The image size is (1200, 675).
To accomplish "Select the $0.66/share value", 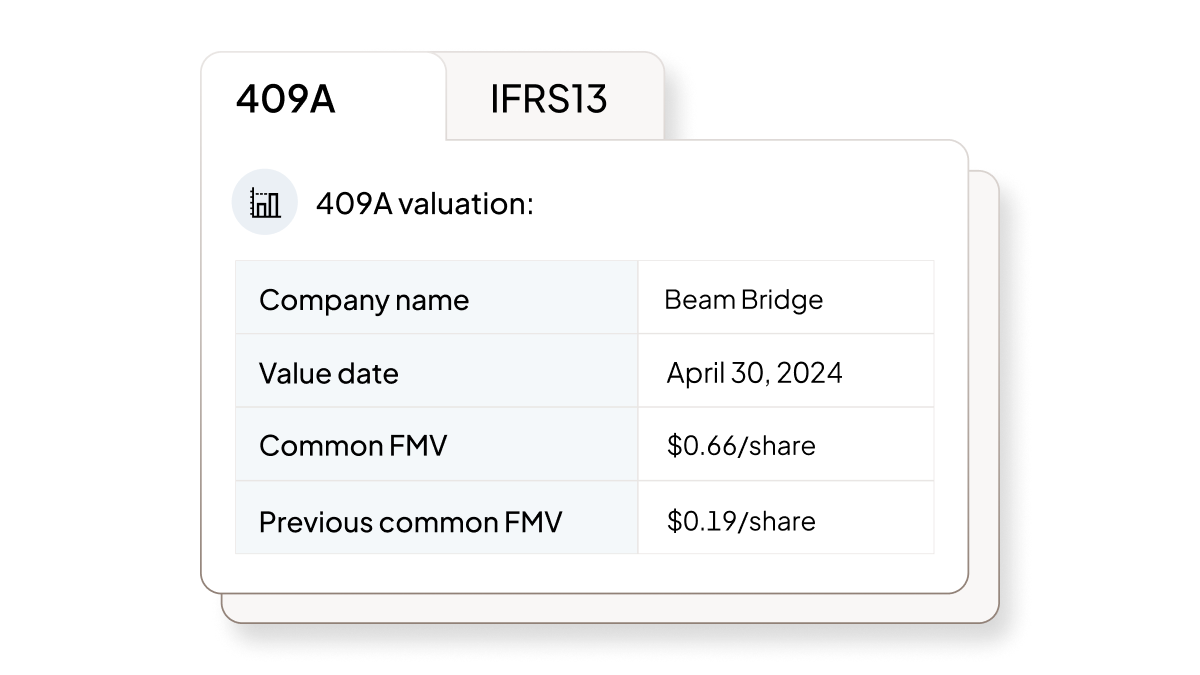I will point(739,444).
